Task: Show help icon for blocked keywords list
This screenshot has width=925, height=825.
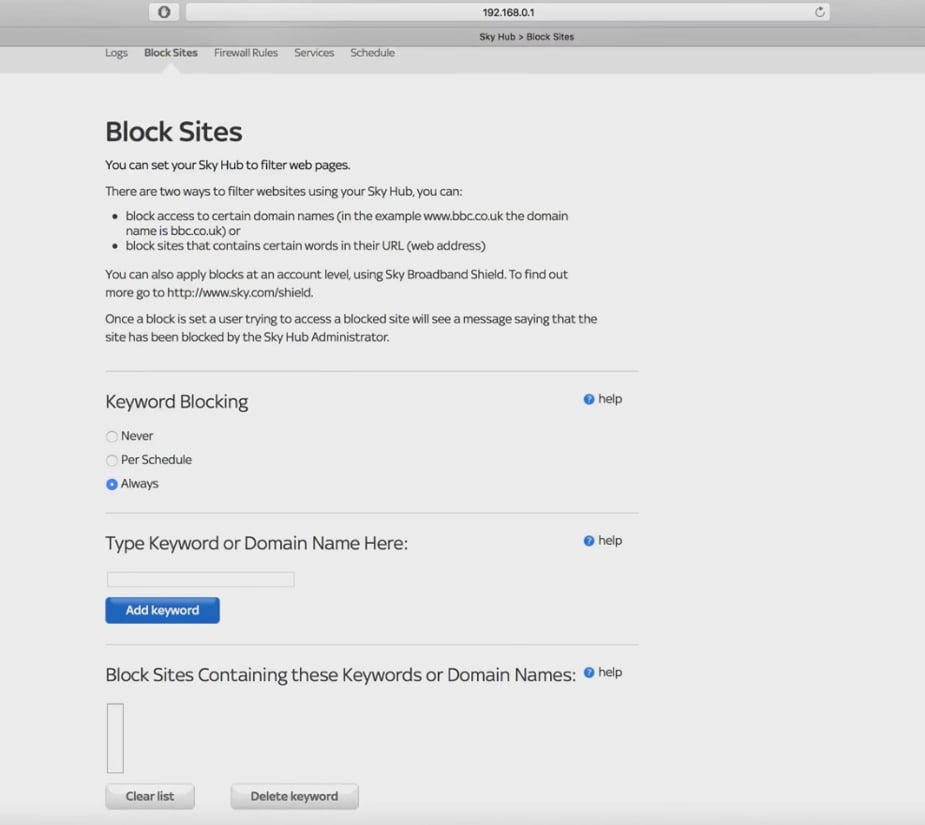Action: point(589,673)
